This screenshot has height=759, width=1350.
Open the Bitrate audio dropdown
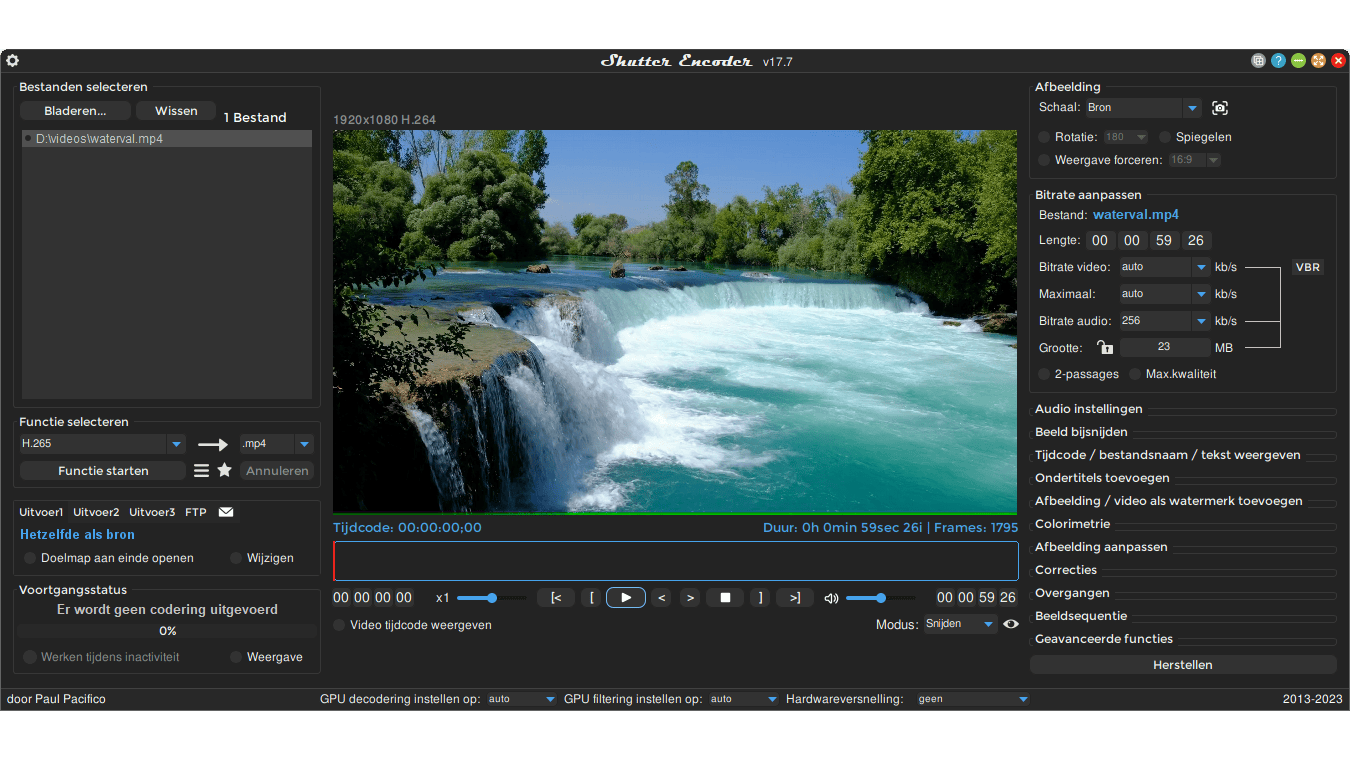1201,321
